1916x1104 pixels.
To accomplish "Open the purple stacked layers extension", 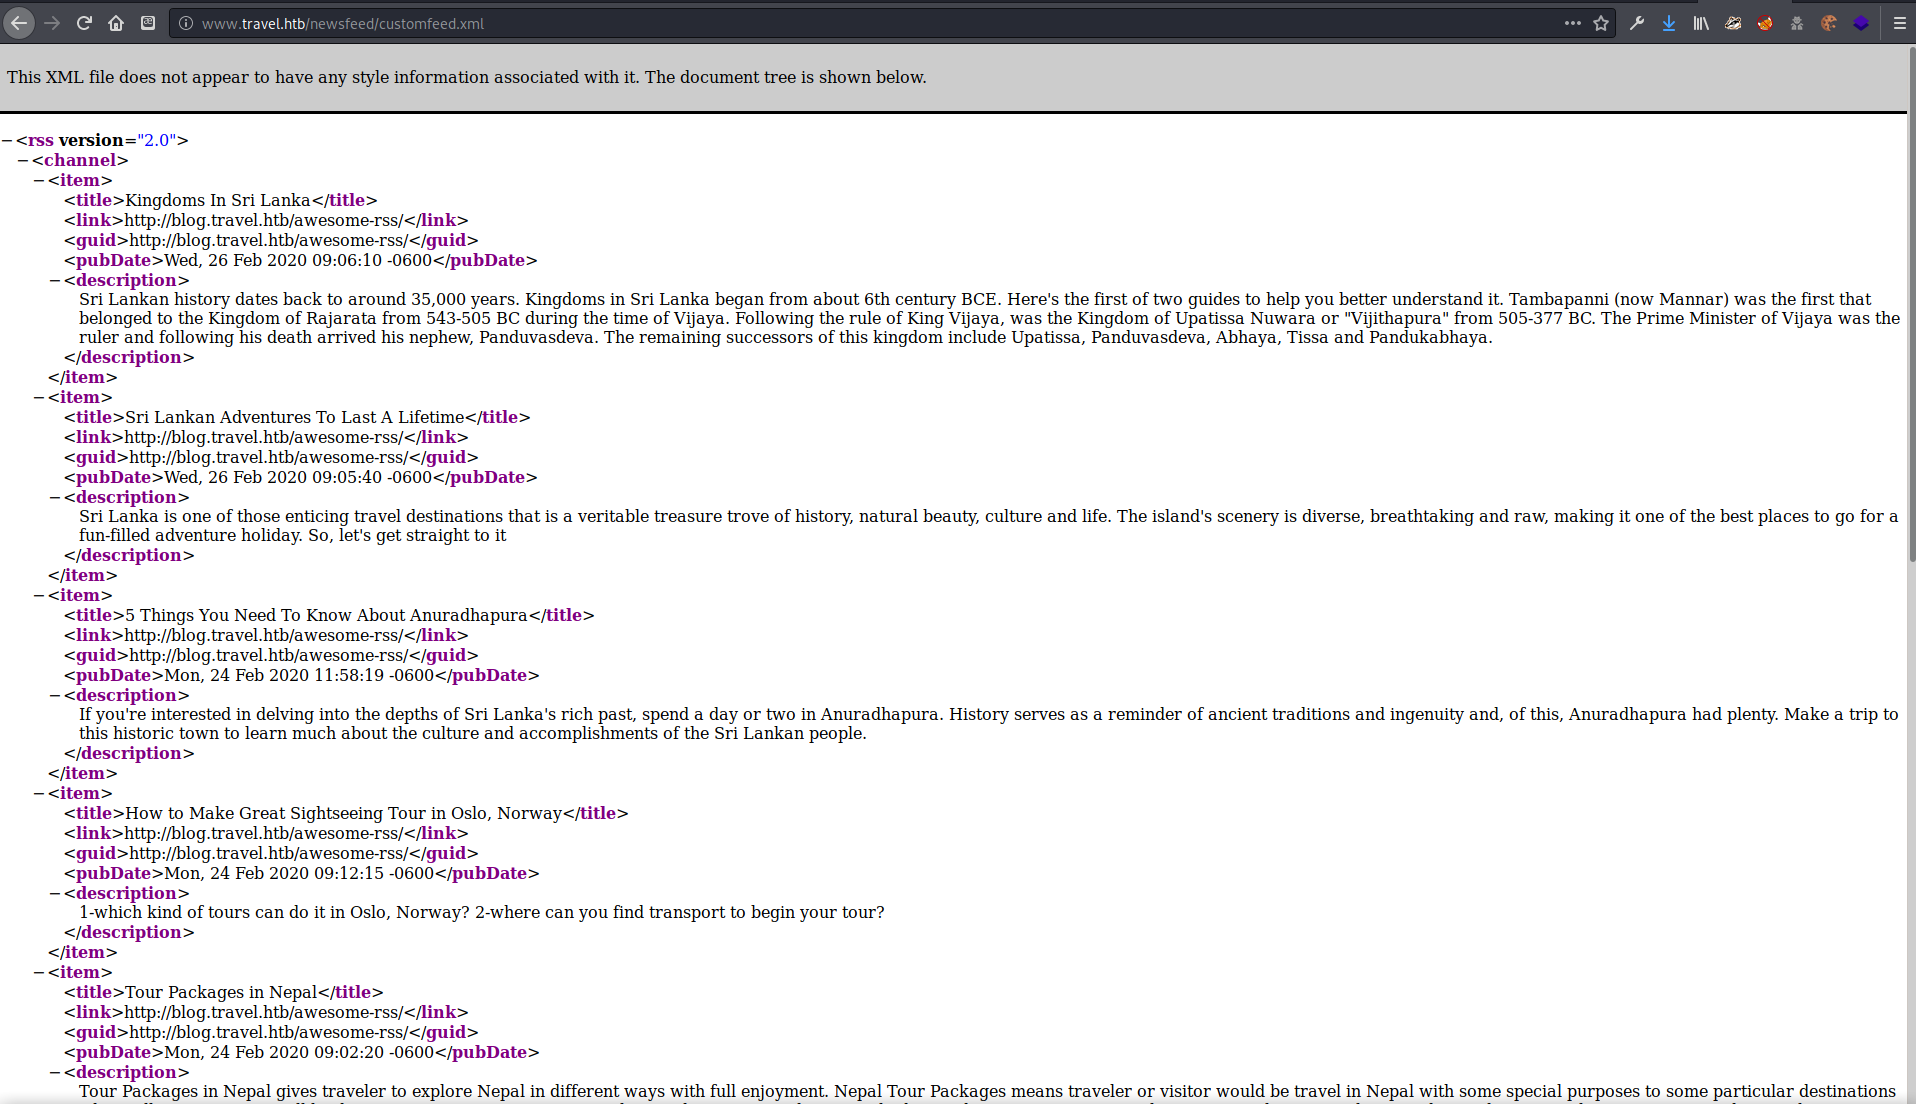I will click(1861, 23).
